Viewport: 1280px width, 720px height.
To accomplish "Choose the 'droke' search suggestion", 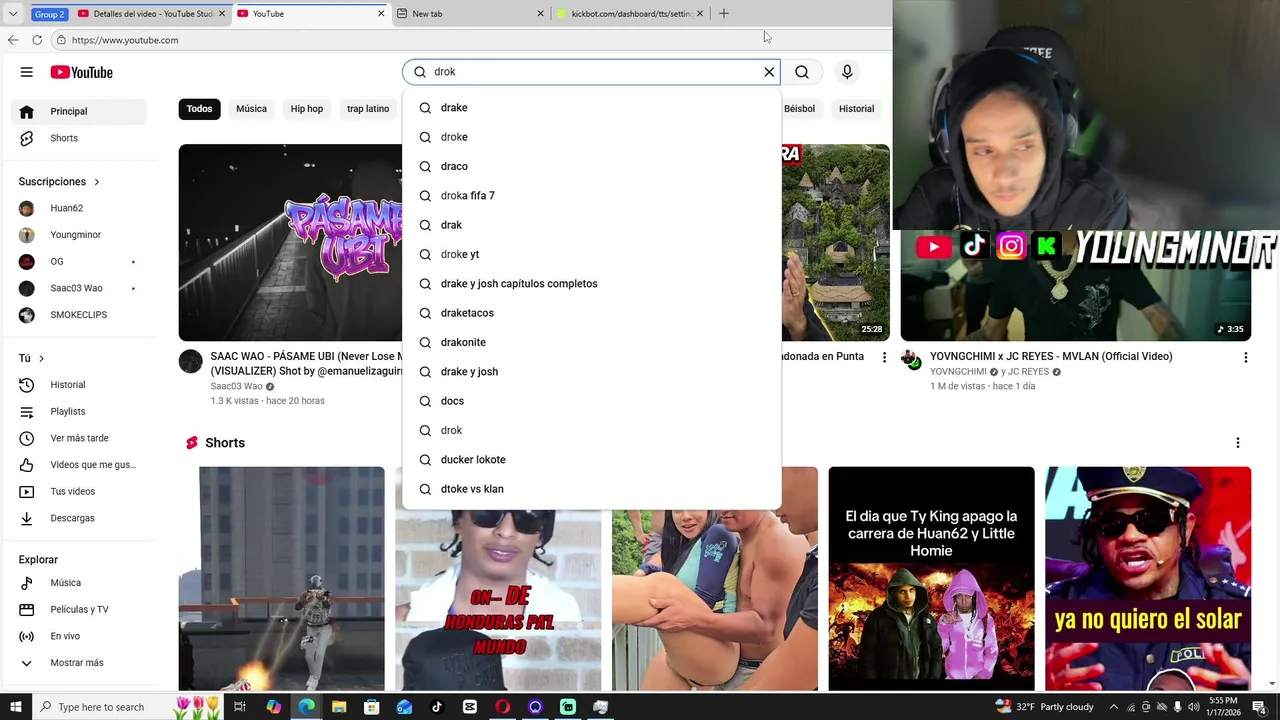I will [x=591, y=137].
